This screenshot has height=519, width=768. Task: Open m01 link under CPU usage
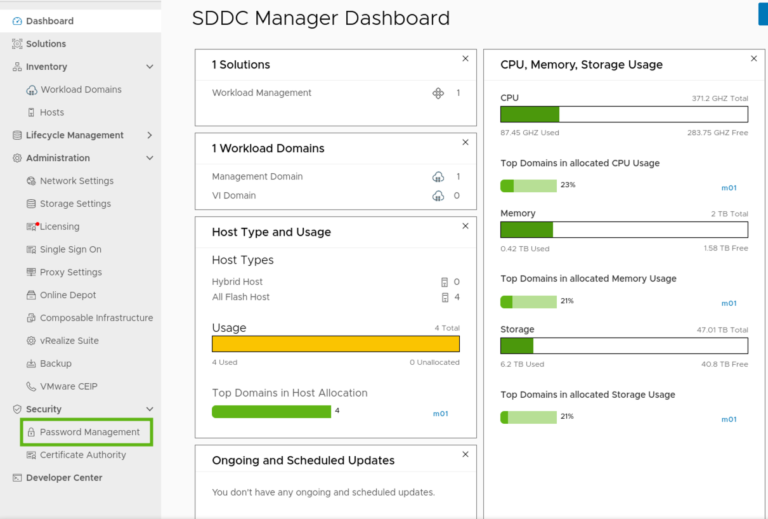coord(729,188)
